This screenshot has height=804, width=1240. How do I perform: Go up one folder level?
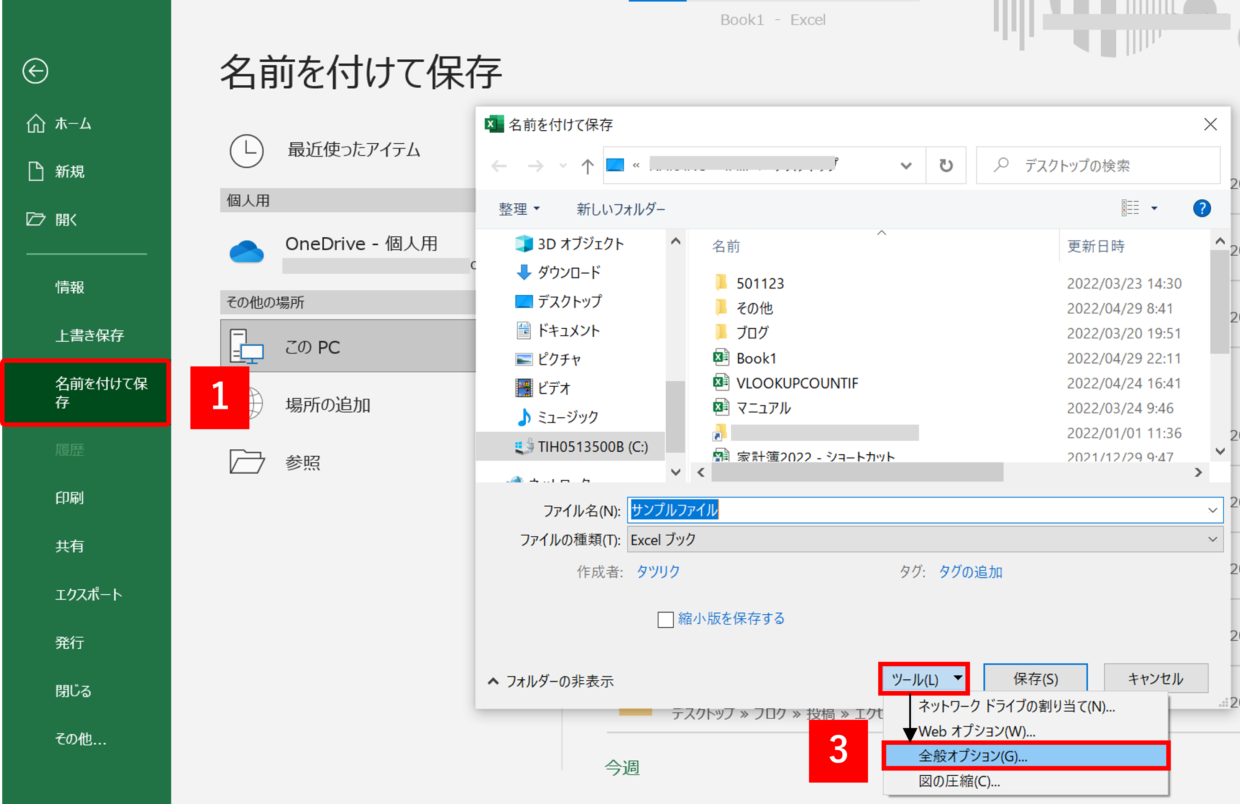[x=587, y=166]
